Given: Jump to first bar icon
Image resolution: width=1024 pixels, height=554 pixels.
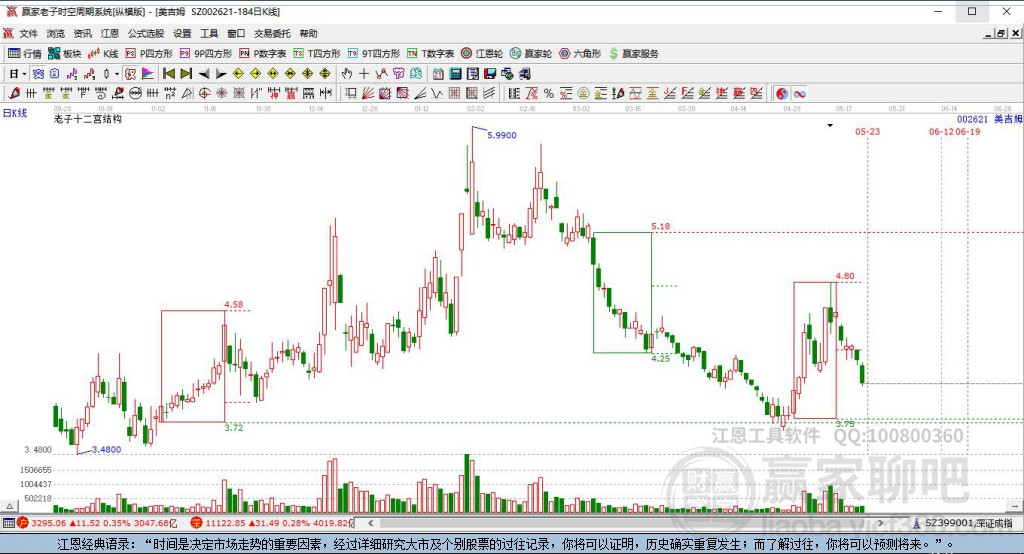Looking at the screenshot, I should click(x=169, y=74).
